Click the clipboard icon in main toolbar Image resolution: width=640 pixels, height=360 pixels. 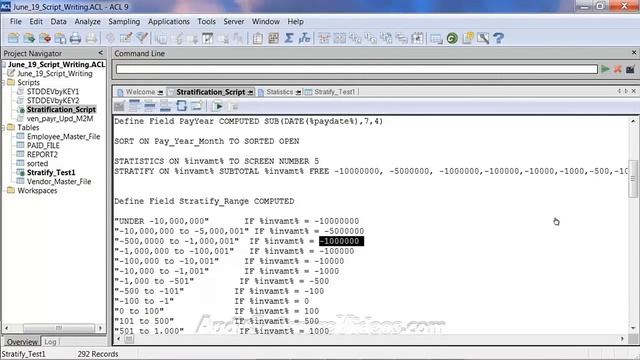(x=258, y=38)
